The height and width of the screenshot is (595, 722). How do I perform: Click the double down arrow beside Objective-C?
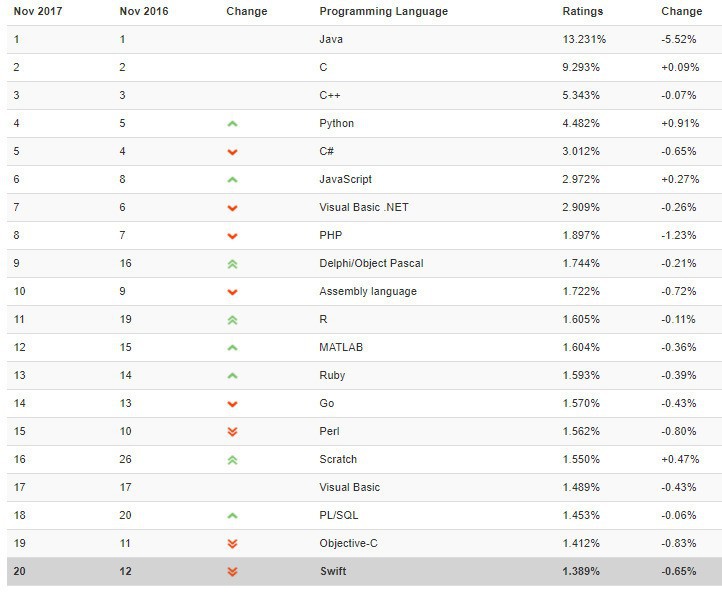[232, 544]
